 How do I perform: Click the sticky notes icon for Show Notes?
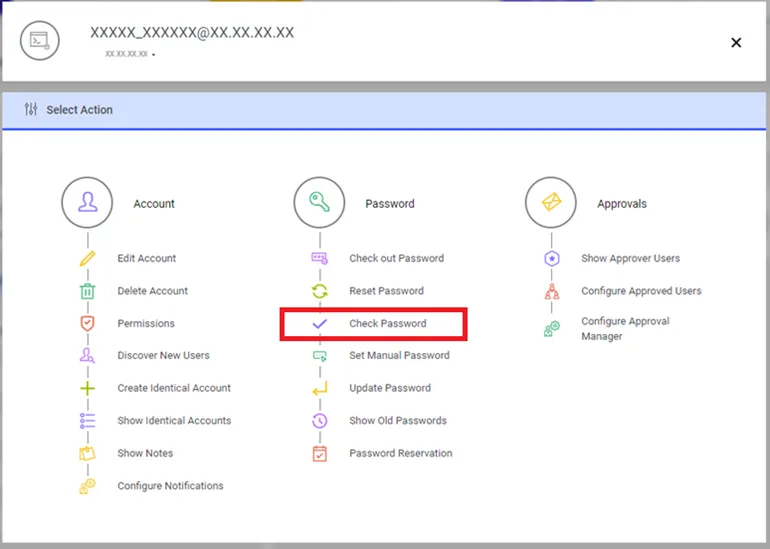tap(87, 453)
